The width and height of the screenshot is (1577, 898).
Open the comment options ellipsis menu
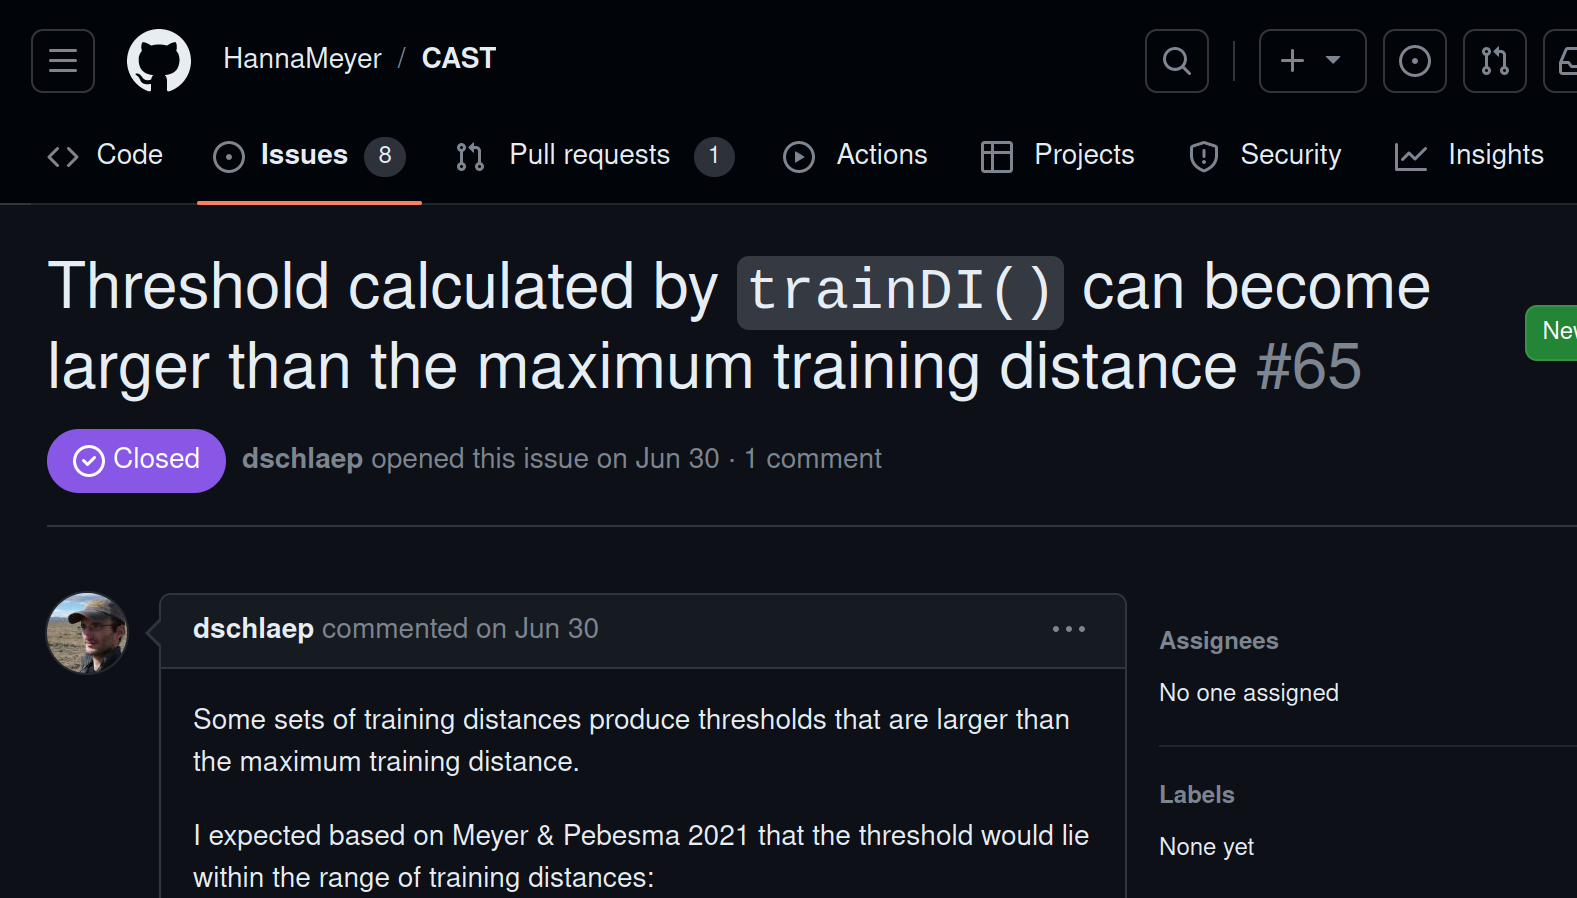click(1068, 629)
